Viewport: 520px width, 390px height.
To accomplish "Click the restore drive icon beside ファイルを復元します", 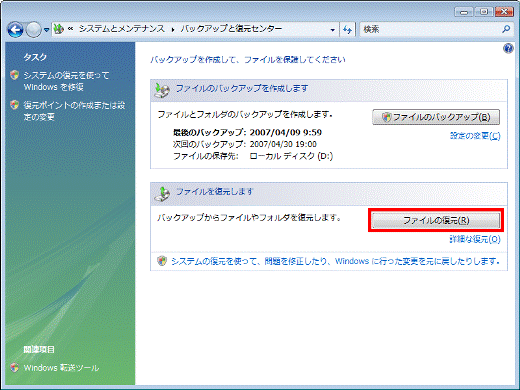I will pos(162,194).
